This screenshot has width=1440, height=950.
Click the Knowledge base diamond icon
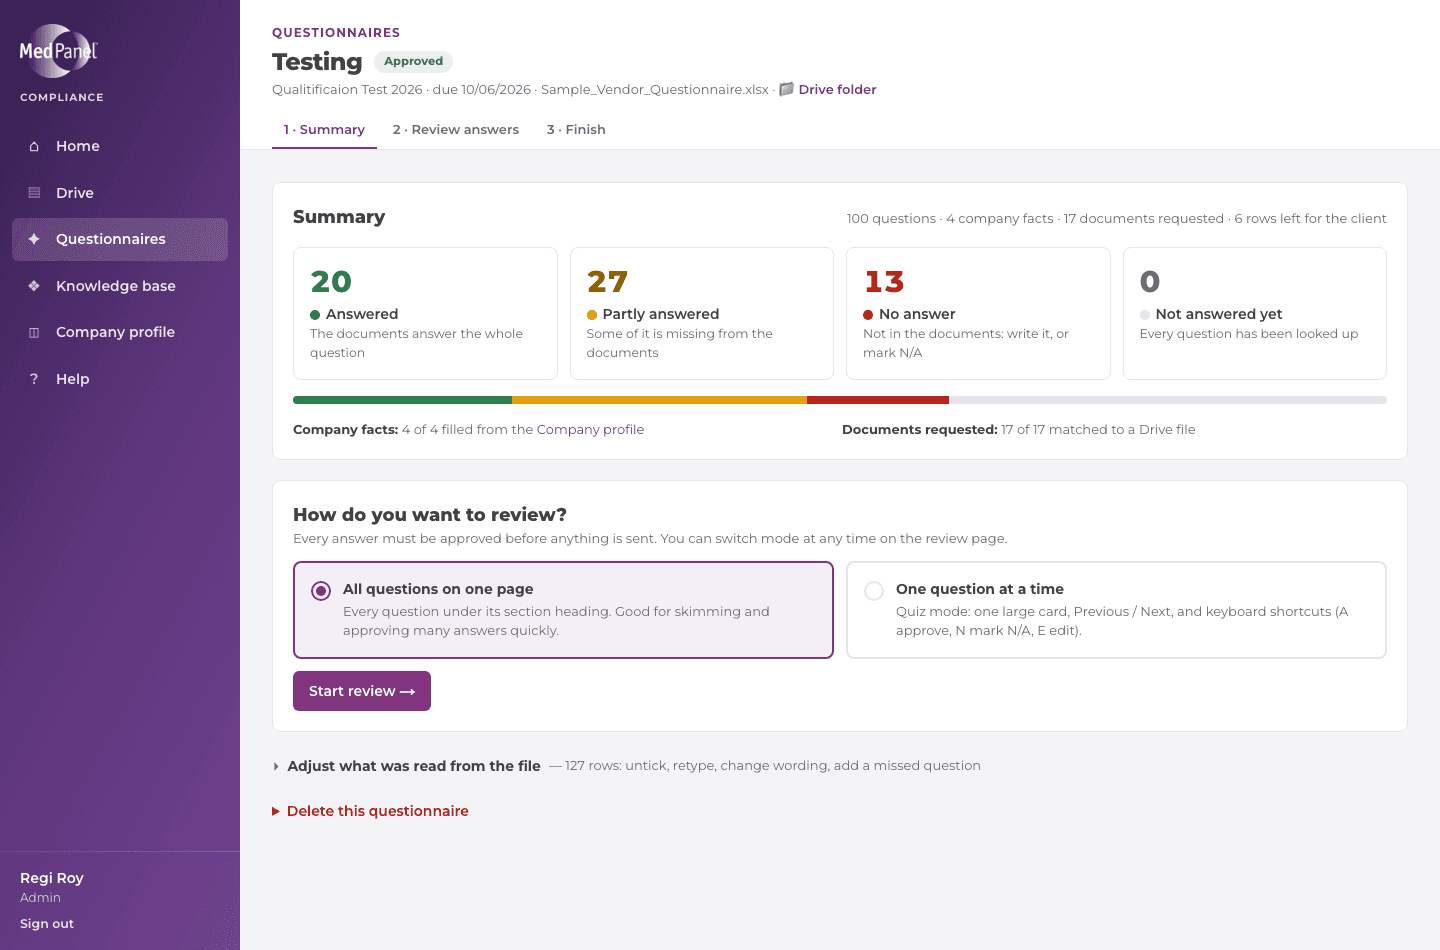(x=34, y=286)
